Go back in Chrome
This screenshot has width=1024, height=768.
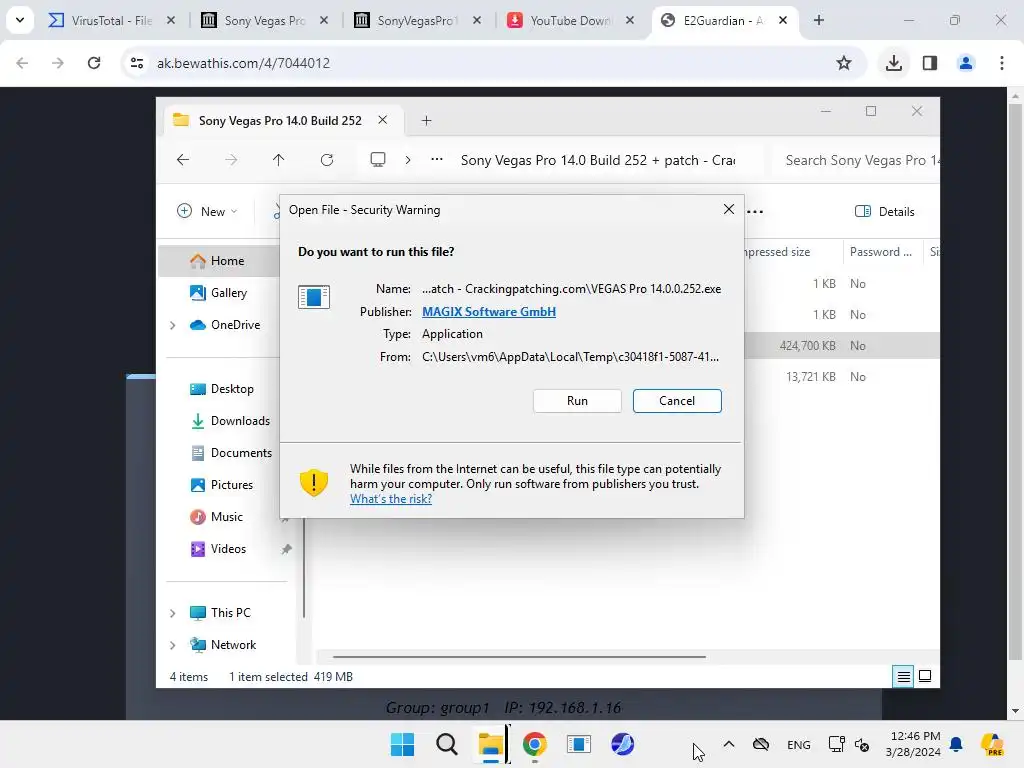click(22, 63)
